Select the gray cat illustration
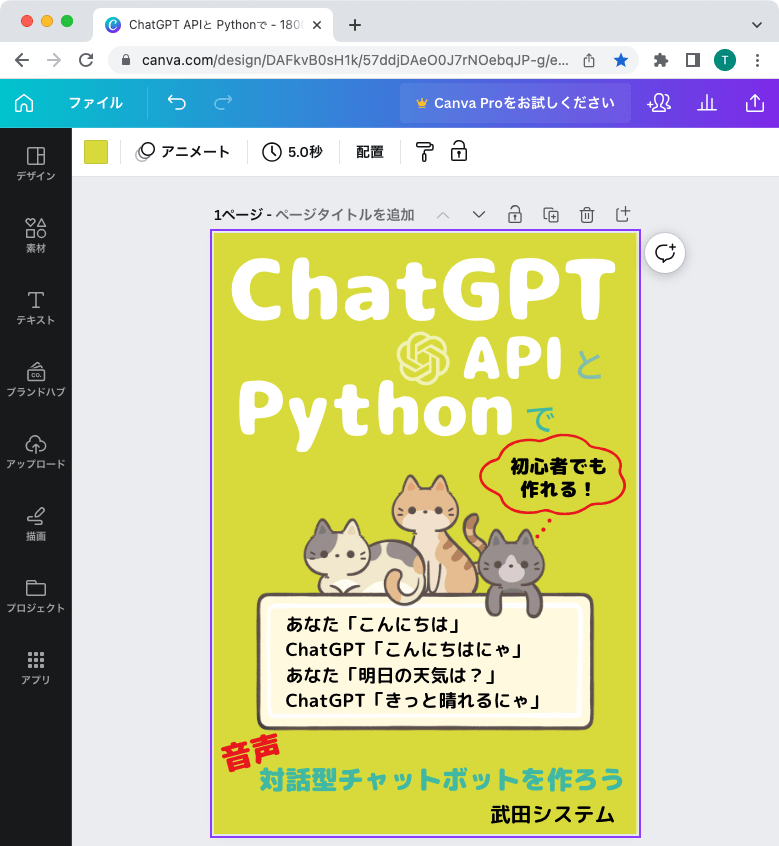This screenshot has width=779, height=846. tap(511, 572)
